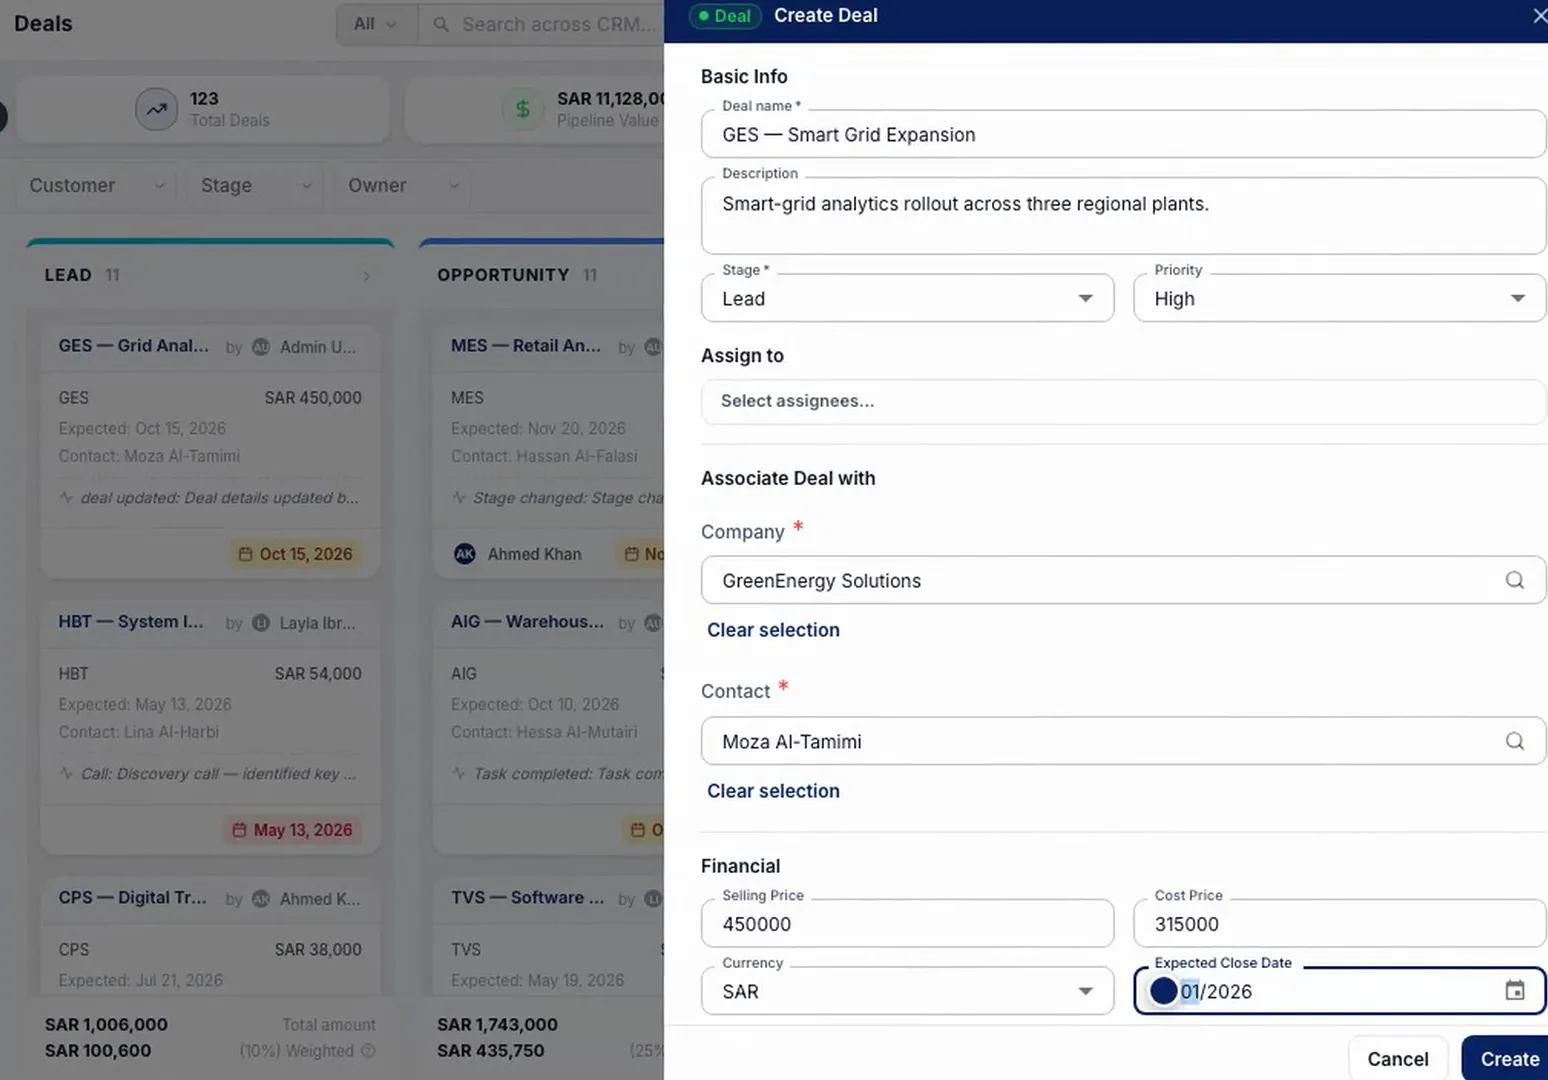Click the Contact field Moza Al-Tamimi

[x=1123, y=741]
